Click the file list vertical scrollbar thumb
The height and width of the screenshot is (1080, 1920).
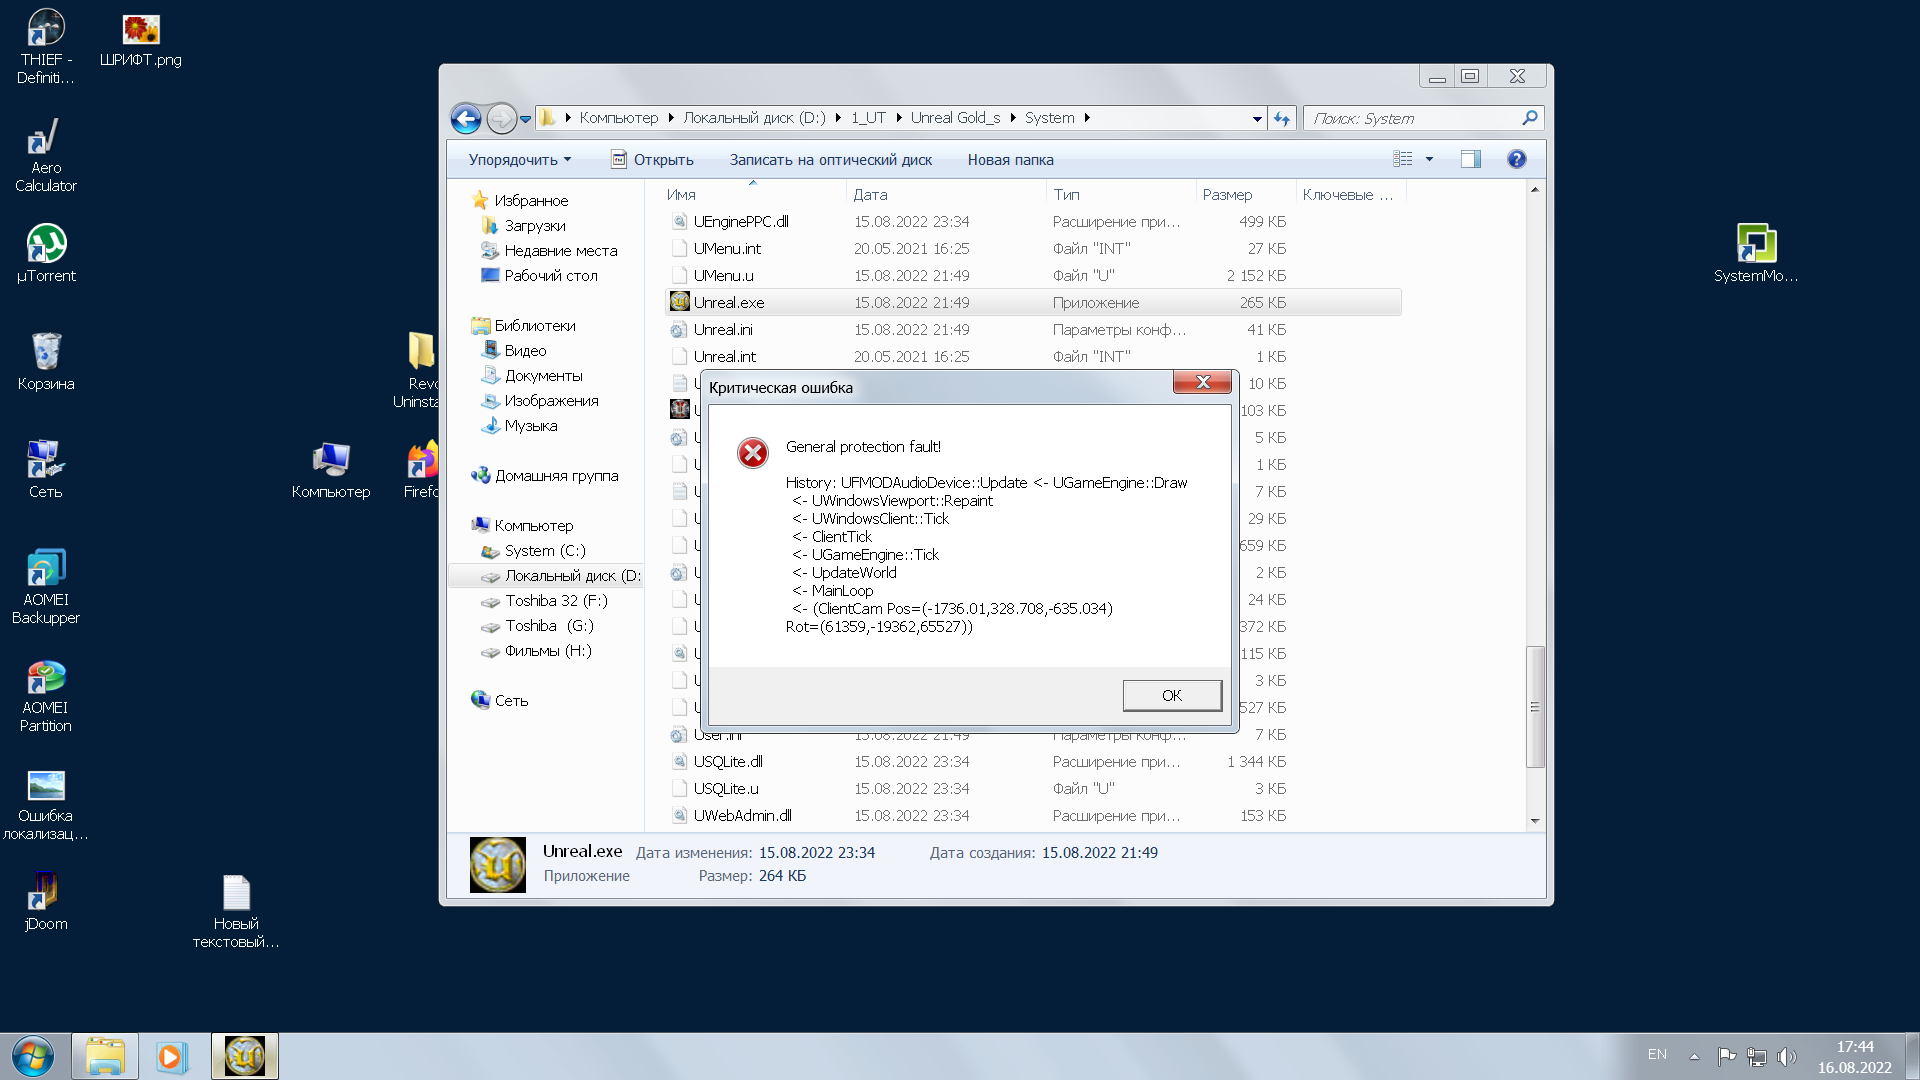(x=1535, y=706)
